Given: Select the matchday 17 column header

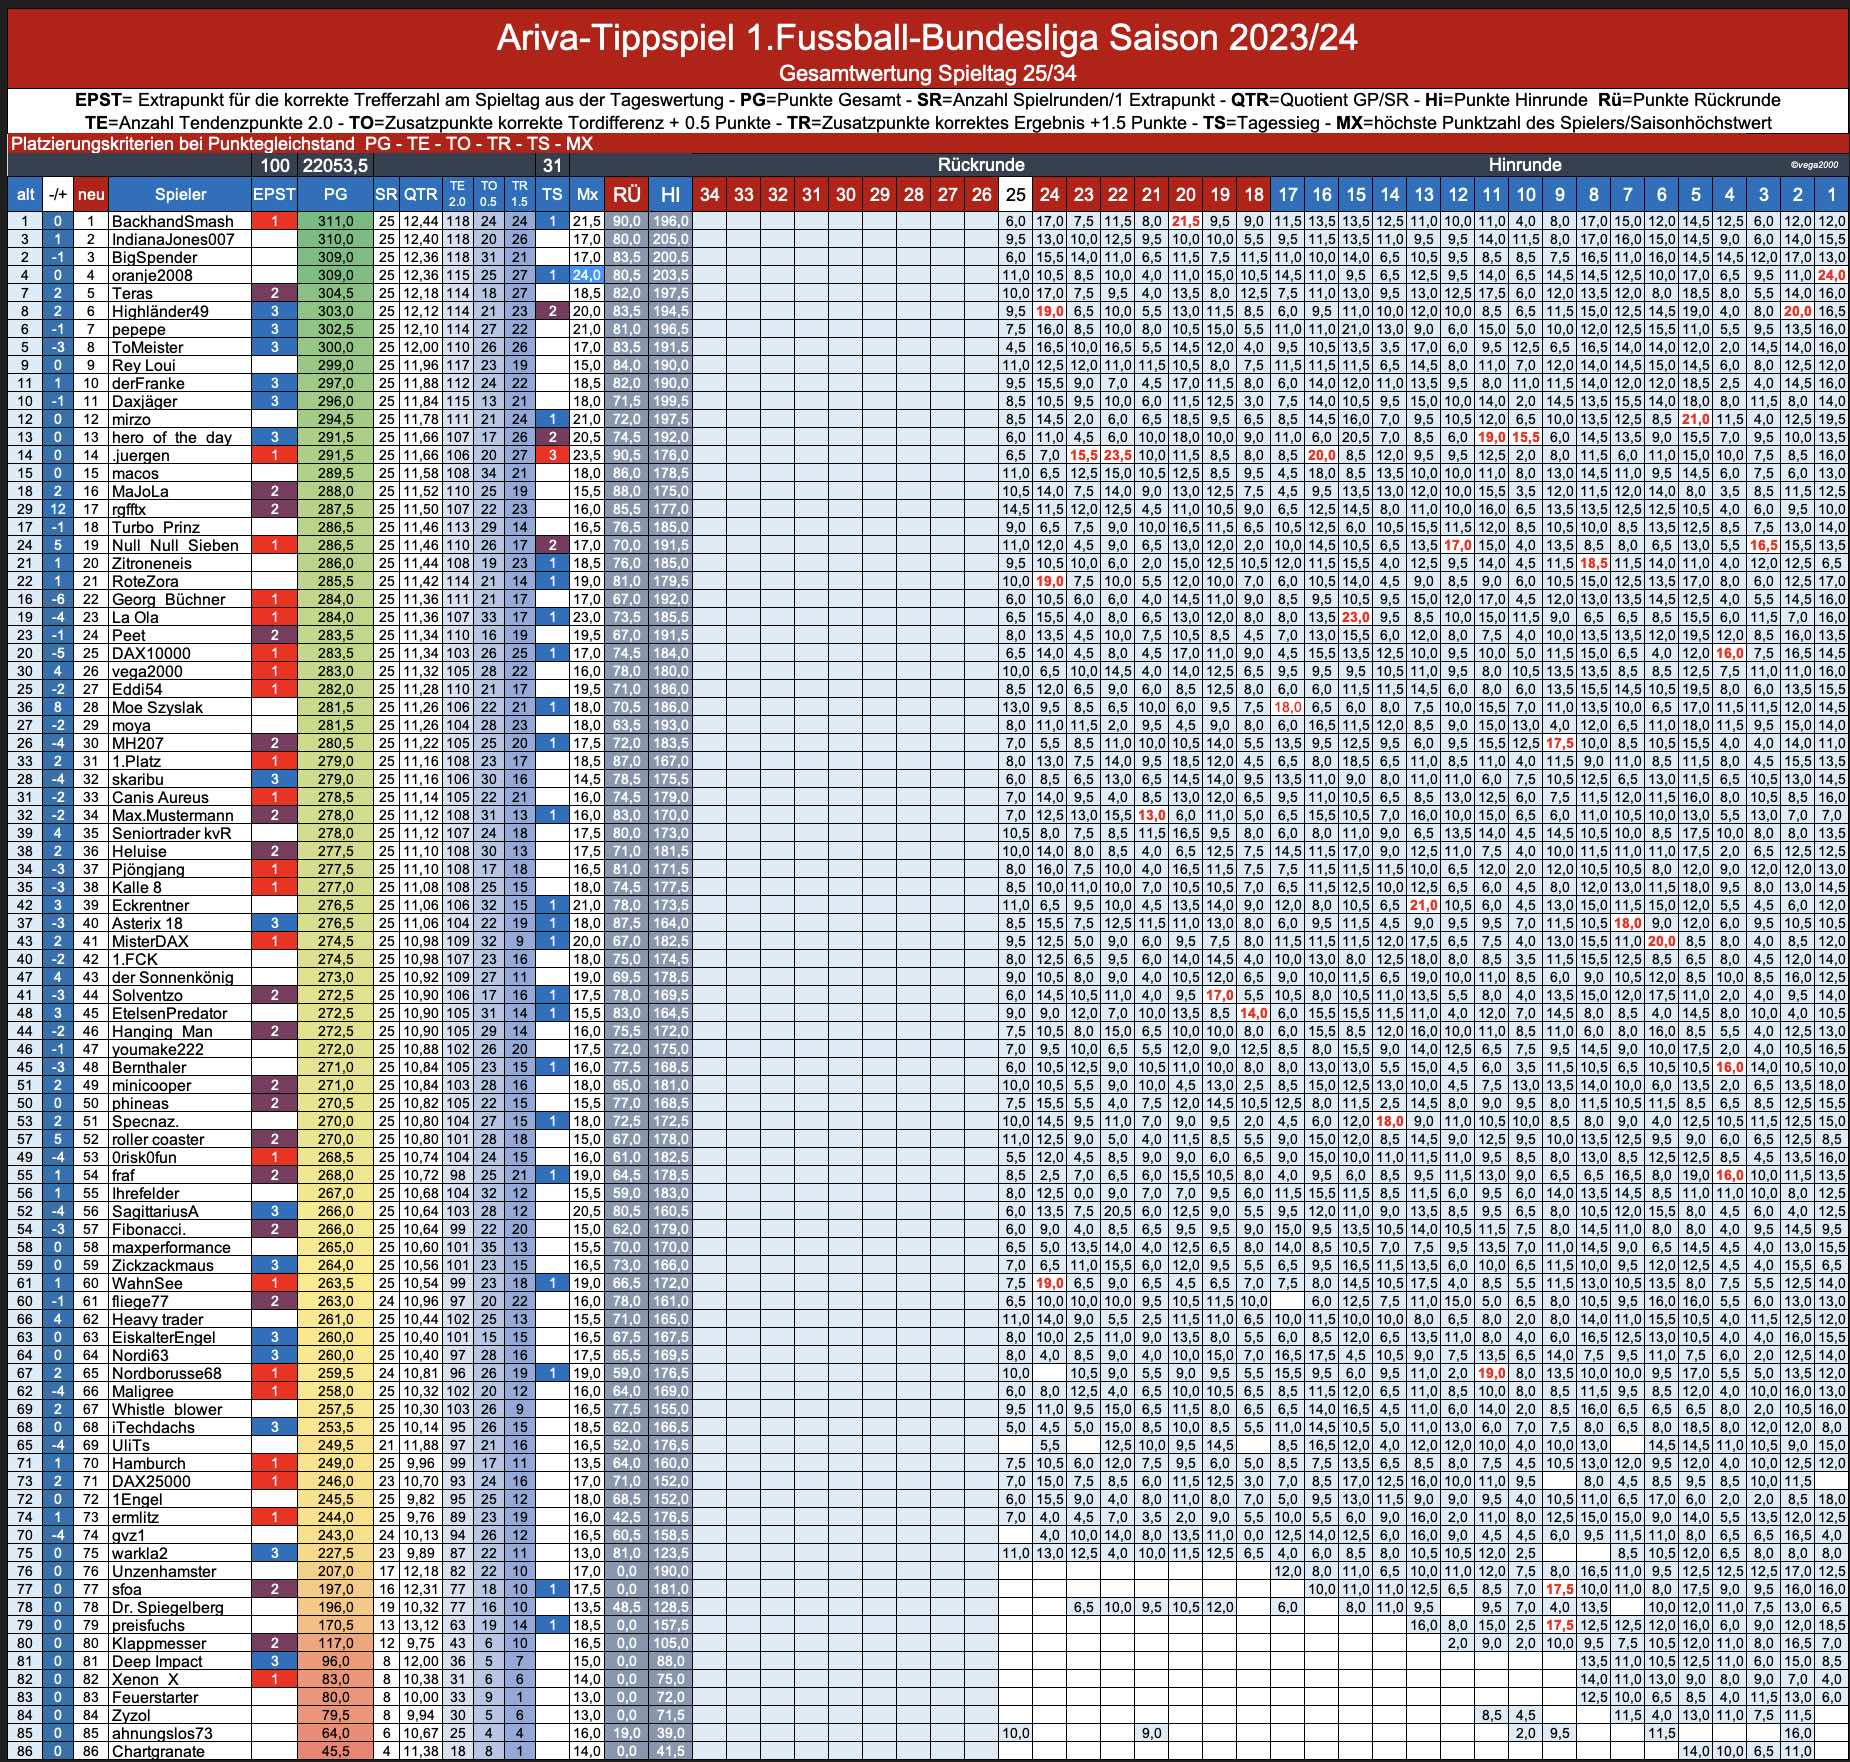Looking at the screenshot, I should coord(1288,195).
